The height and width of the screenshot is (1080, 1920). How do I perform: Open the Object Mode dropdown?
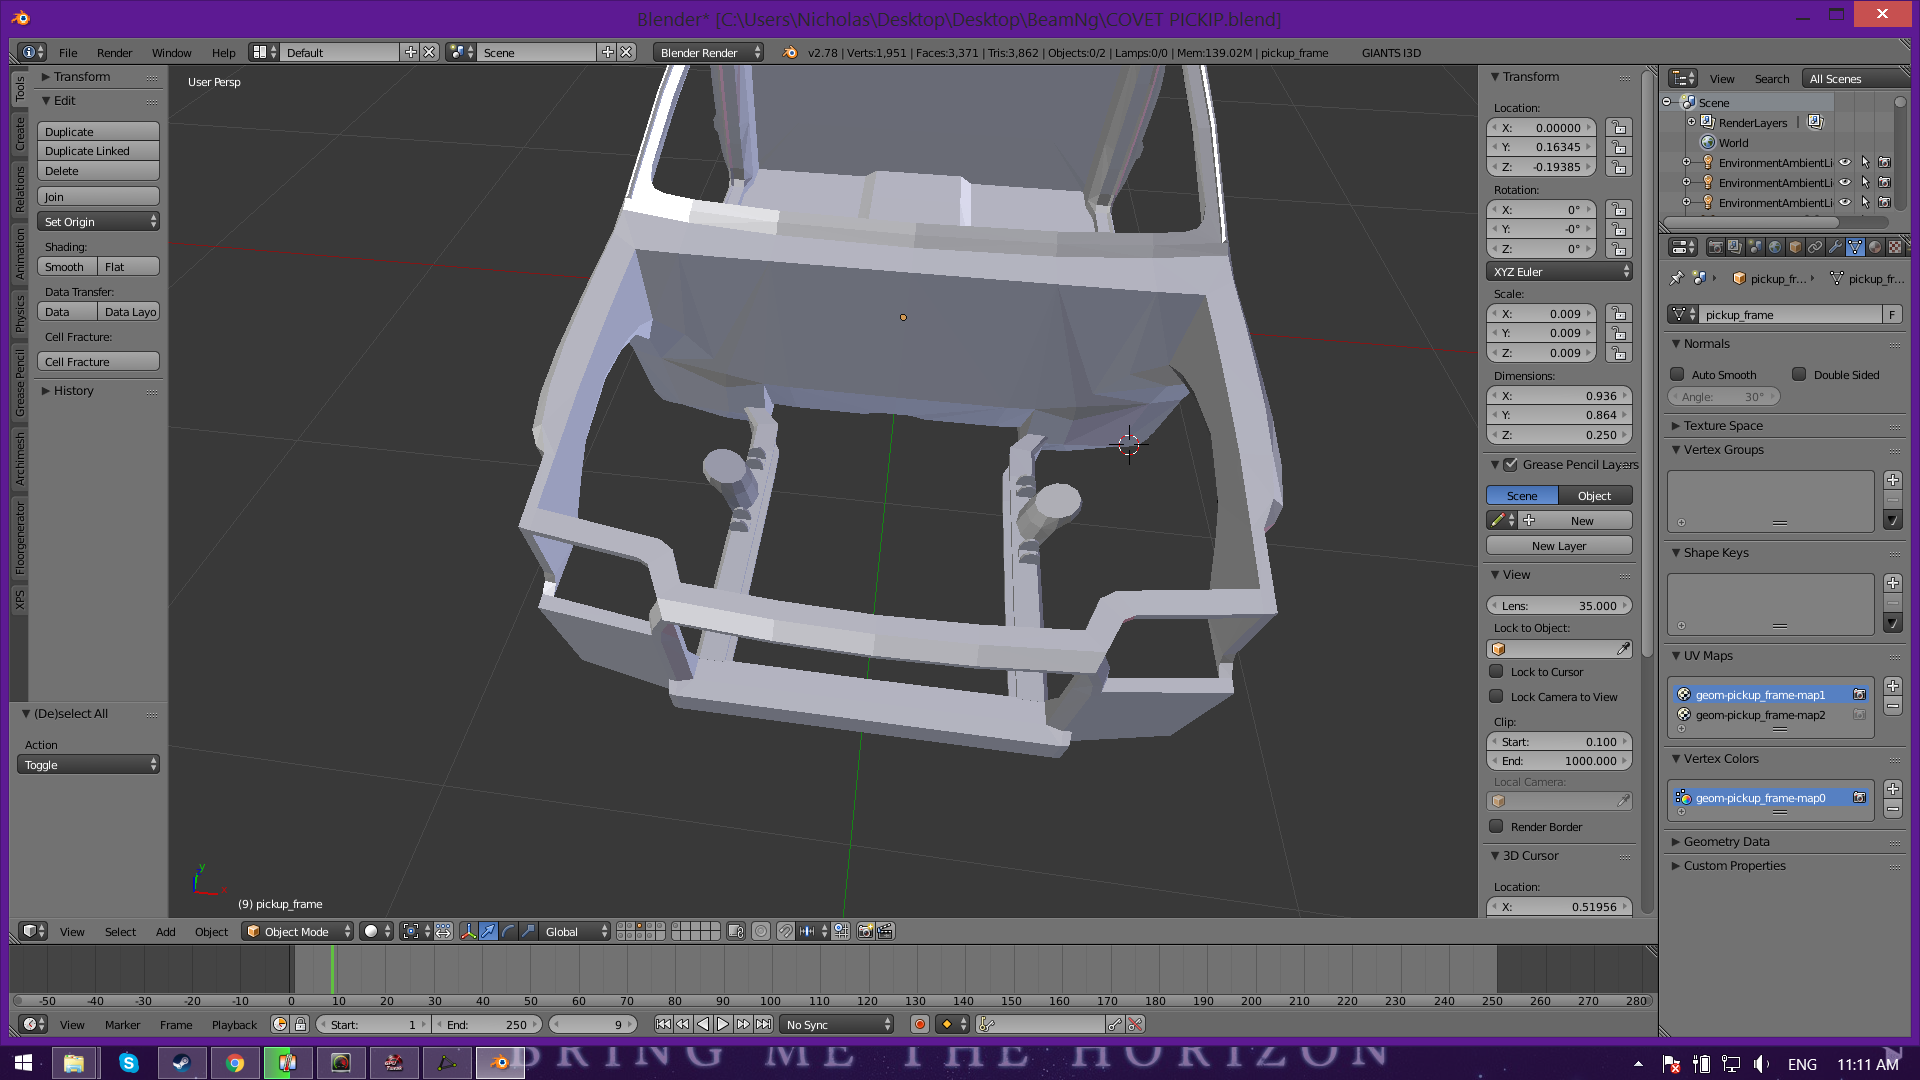(x=298, y=931)
